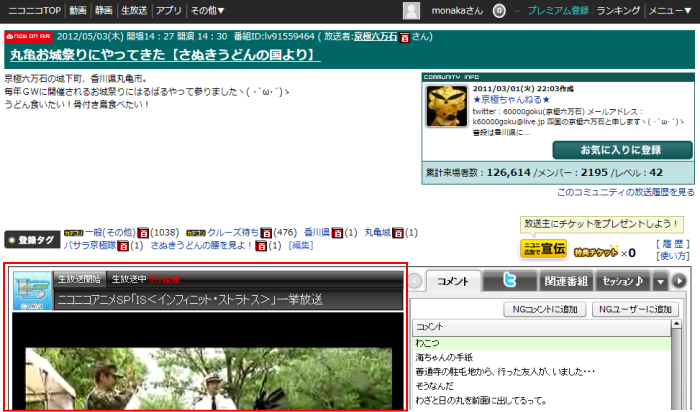Image resolution: width=700 pixels, height=412 pixels.
Task: Expand the メニュー dropdown in top bar
Action: click(672, 10)
